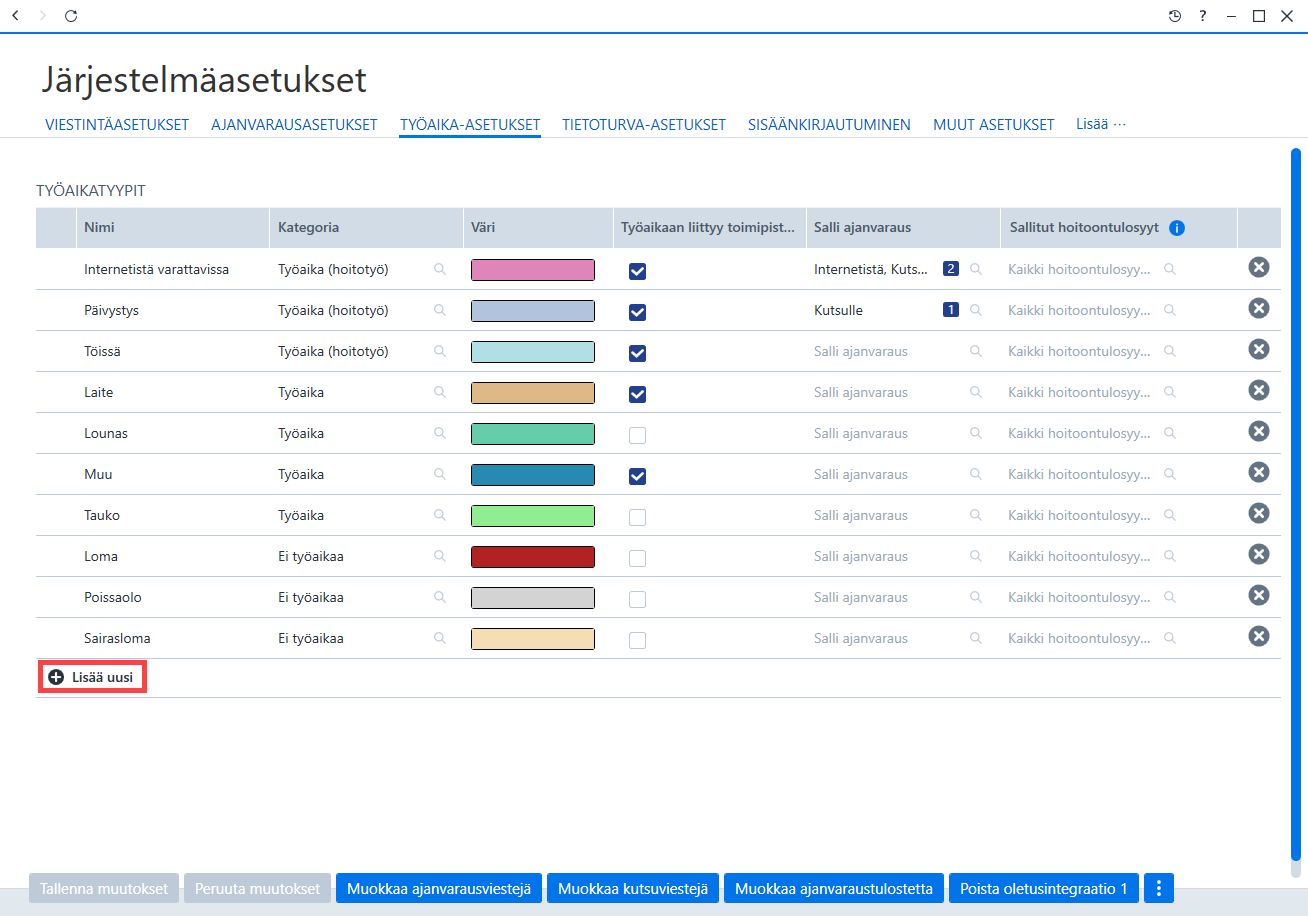The height and width of the screenshot is (916, 1308).
Task: Open the history clock icon in title bar
Action: click(1175, 16)
